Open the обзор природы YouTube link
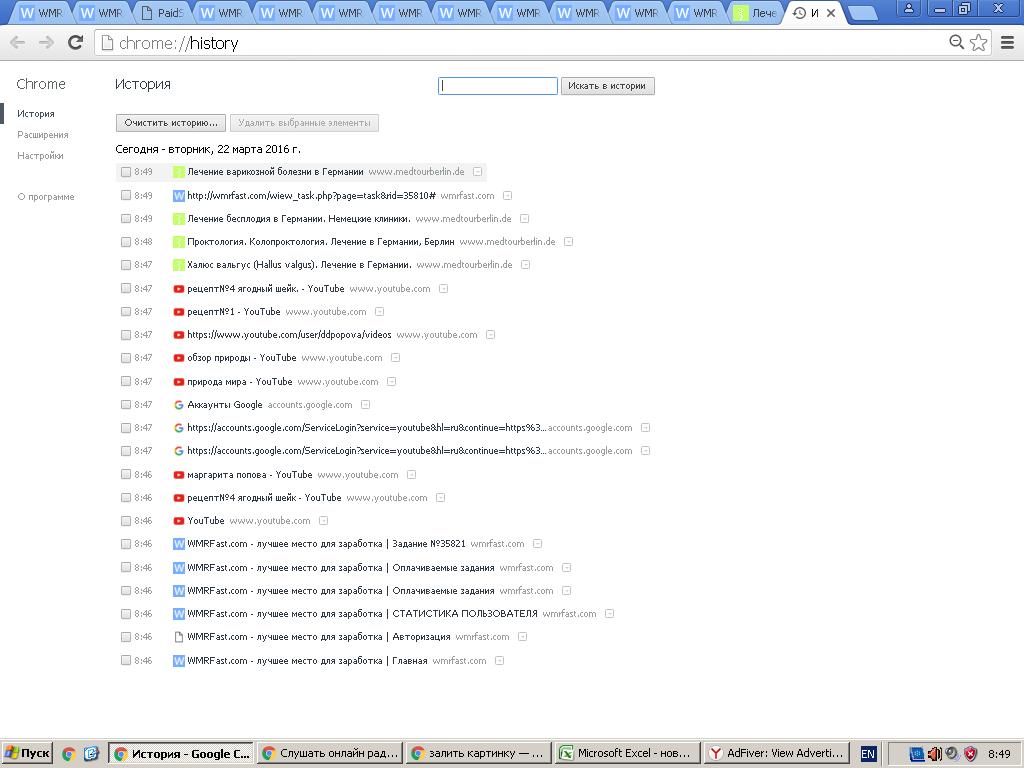 pos(242,358)
